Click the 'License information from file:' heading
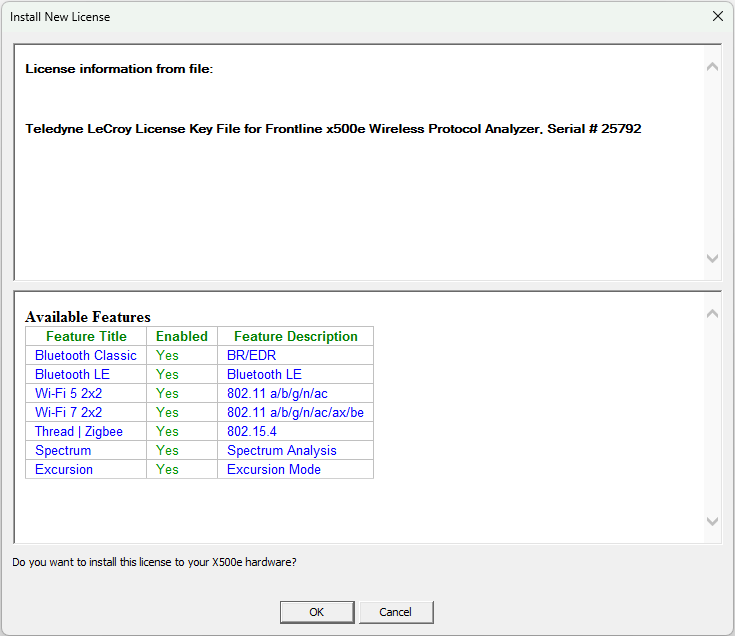The height and width of the screenshot is (636, 735). click(119, 69)
